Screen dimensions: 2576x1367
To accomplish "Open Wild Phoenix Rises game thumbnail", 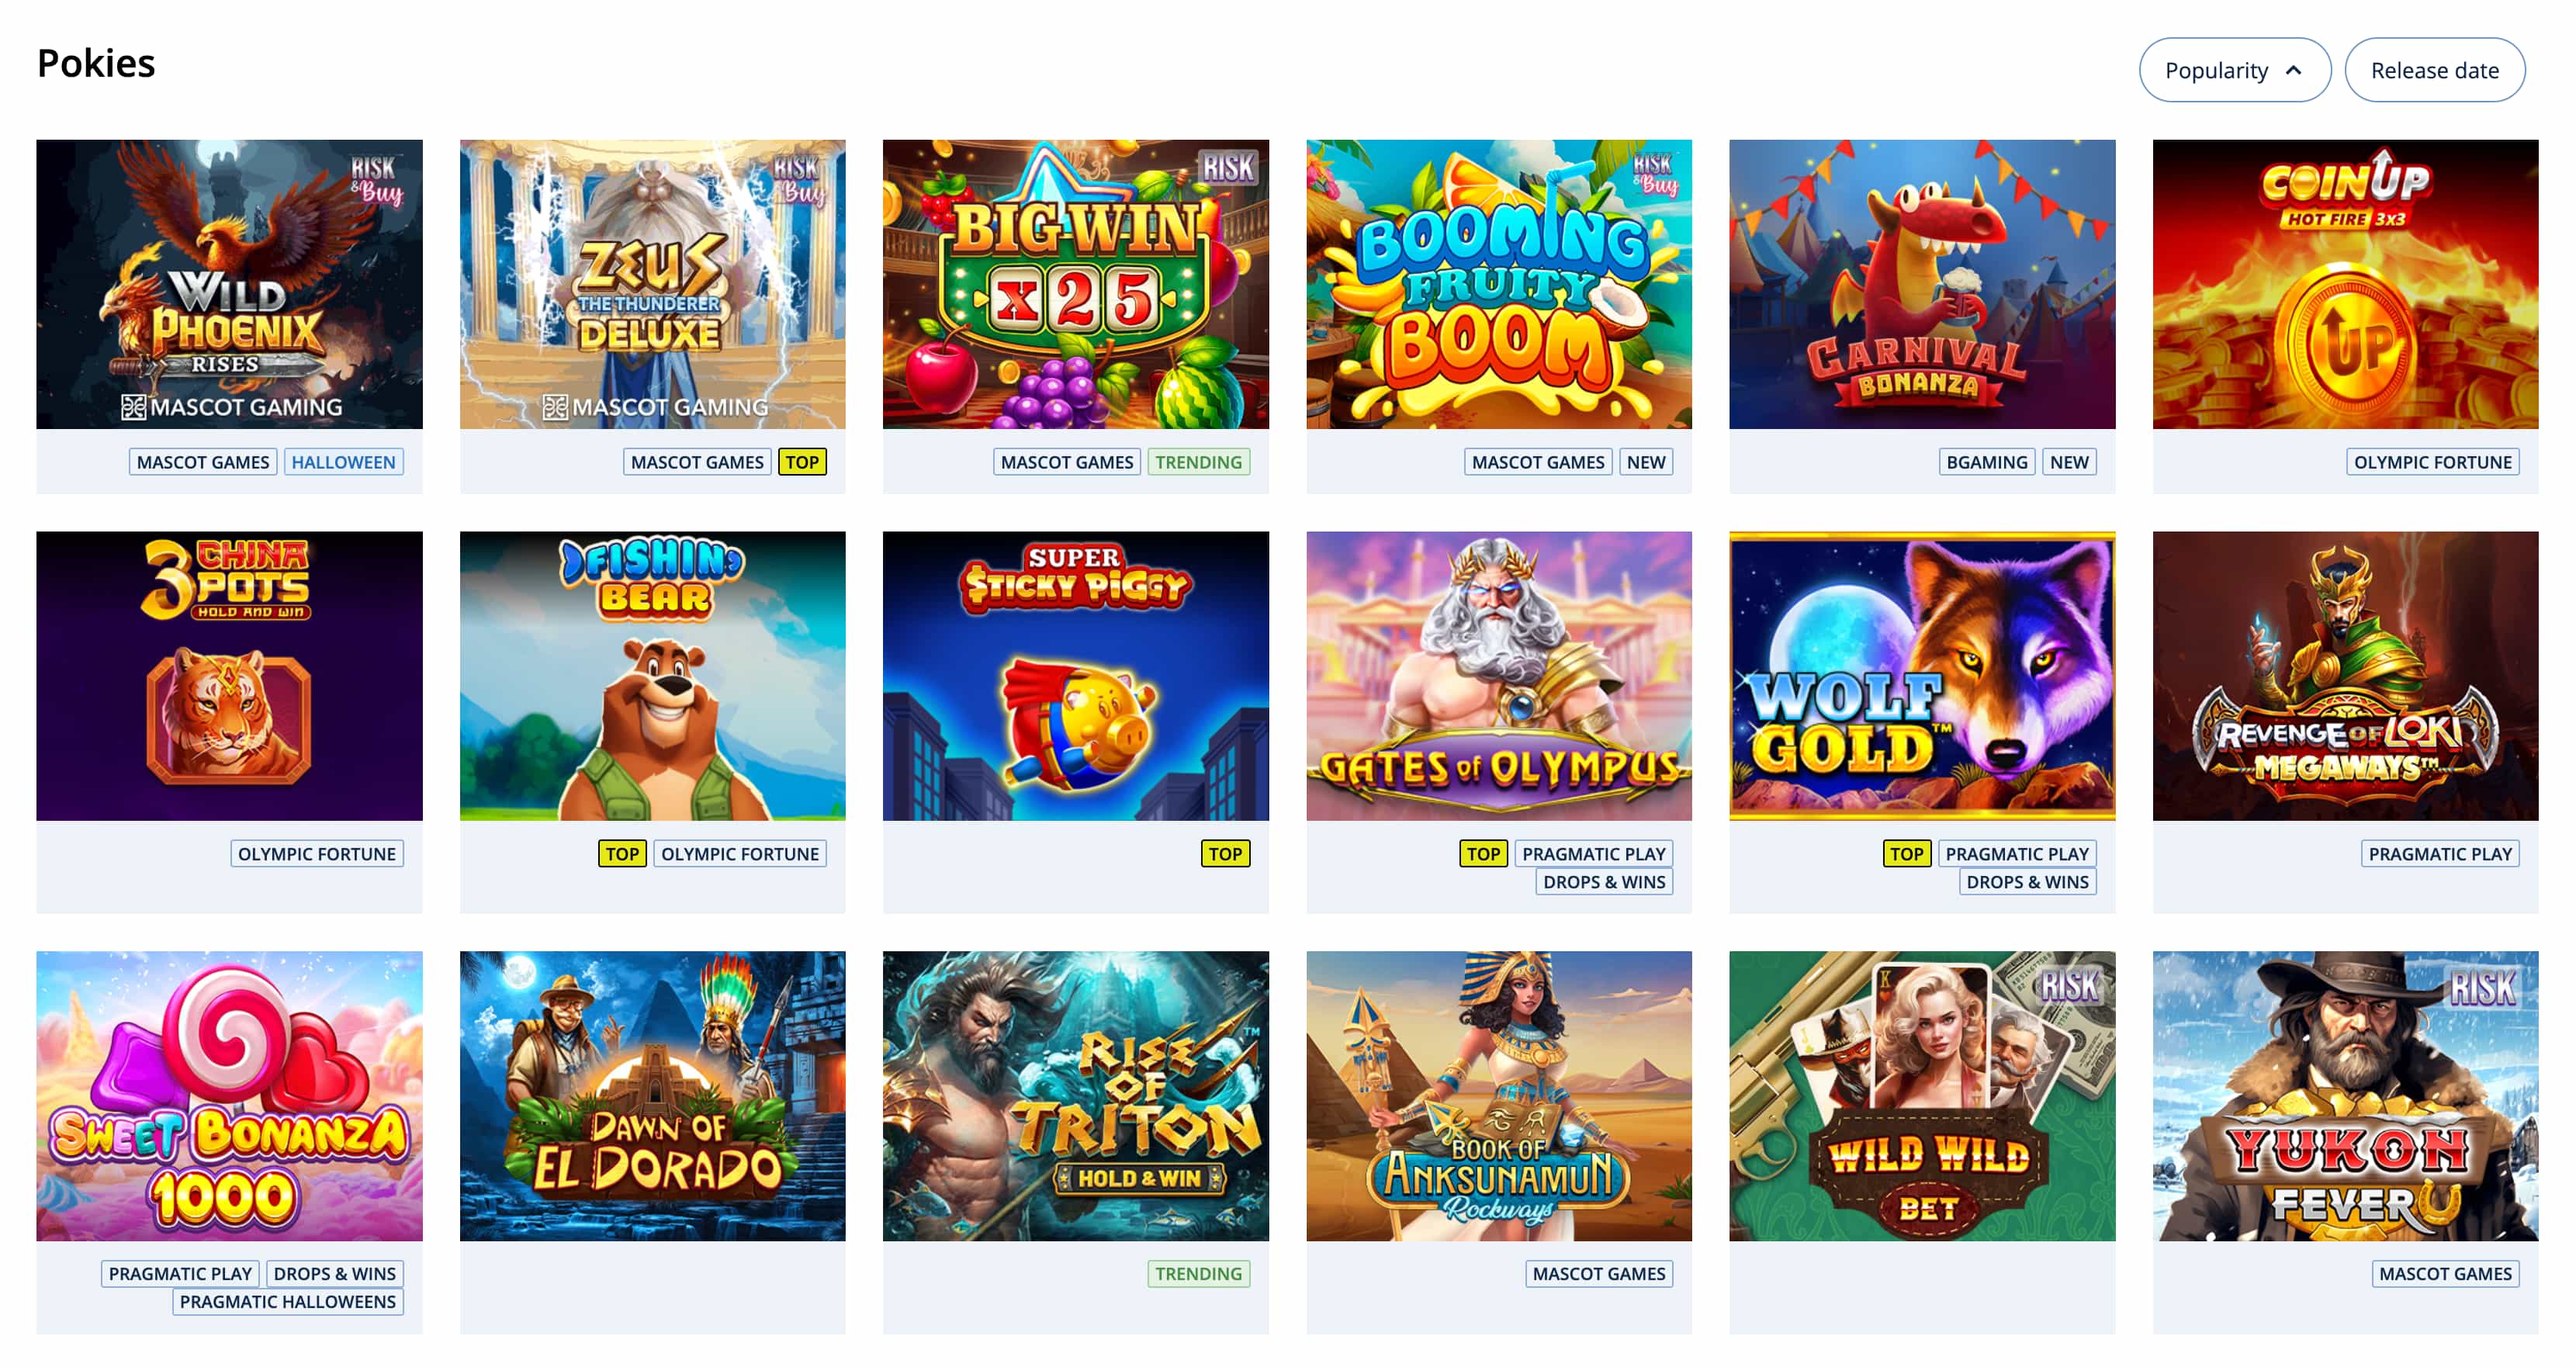I will [x=229, y=284].
